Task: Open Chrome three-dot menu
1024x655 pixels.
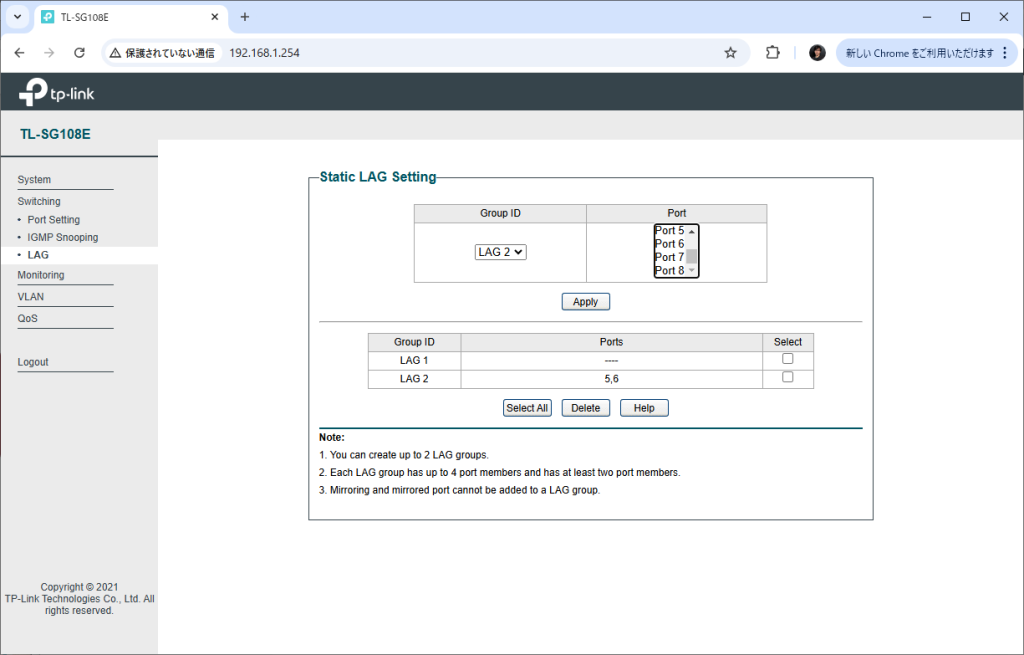Action: point(1004,53)
